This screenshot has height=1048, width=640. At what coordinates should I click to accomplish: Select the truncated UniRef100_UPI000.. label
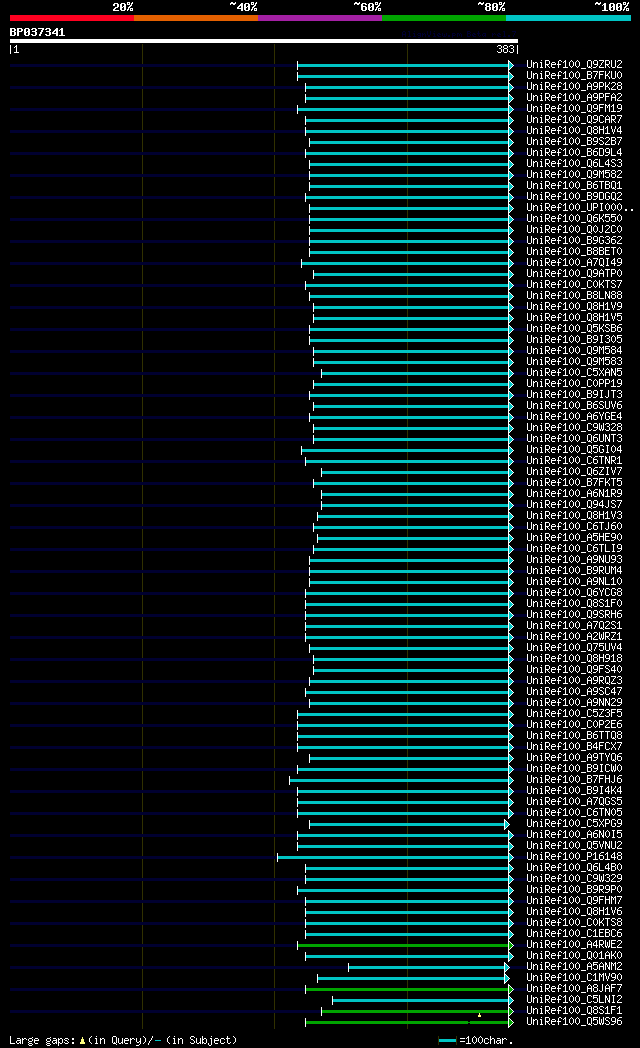(x=579, y=208)
